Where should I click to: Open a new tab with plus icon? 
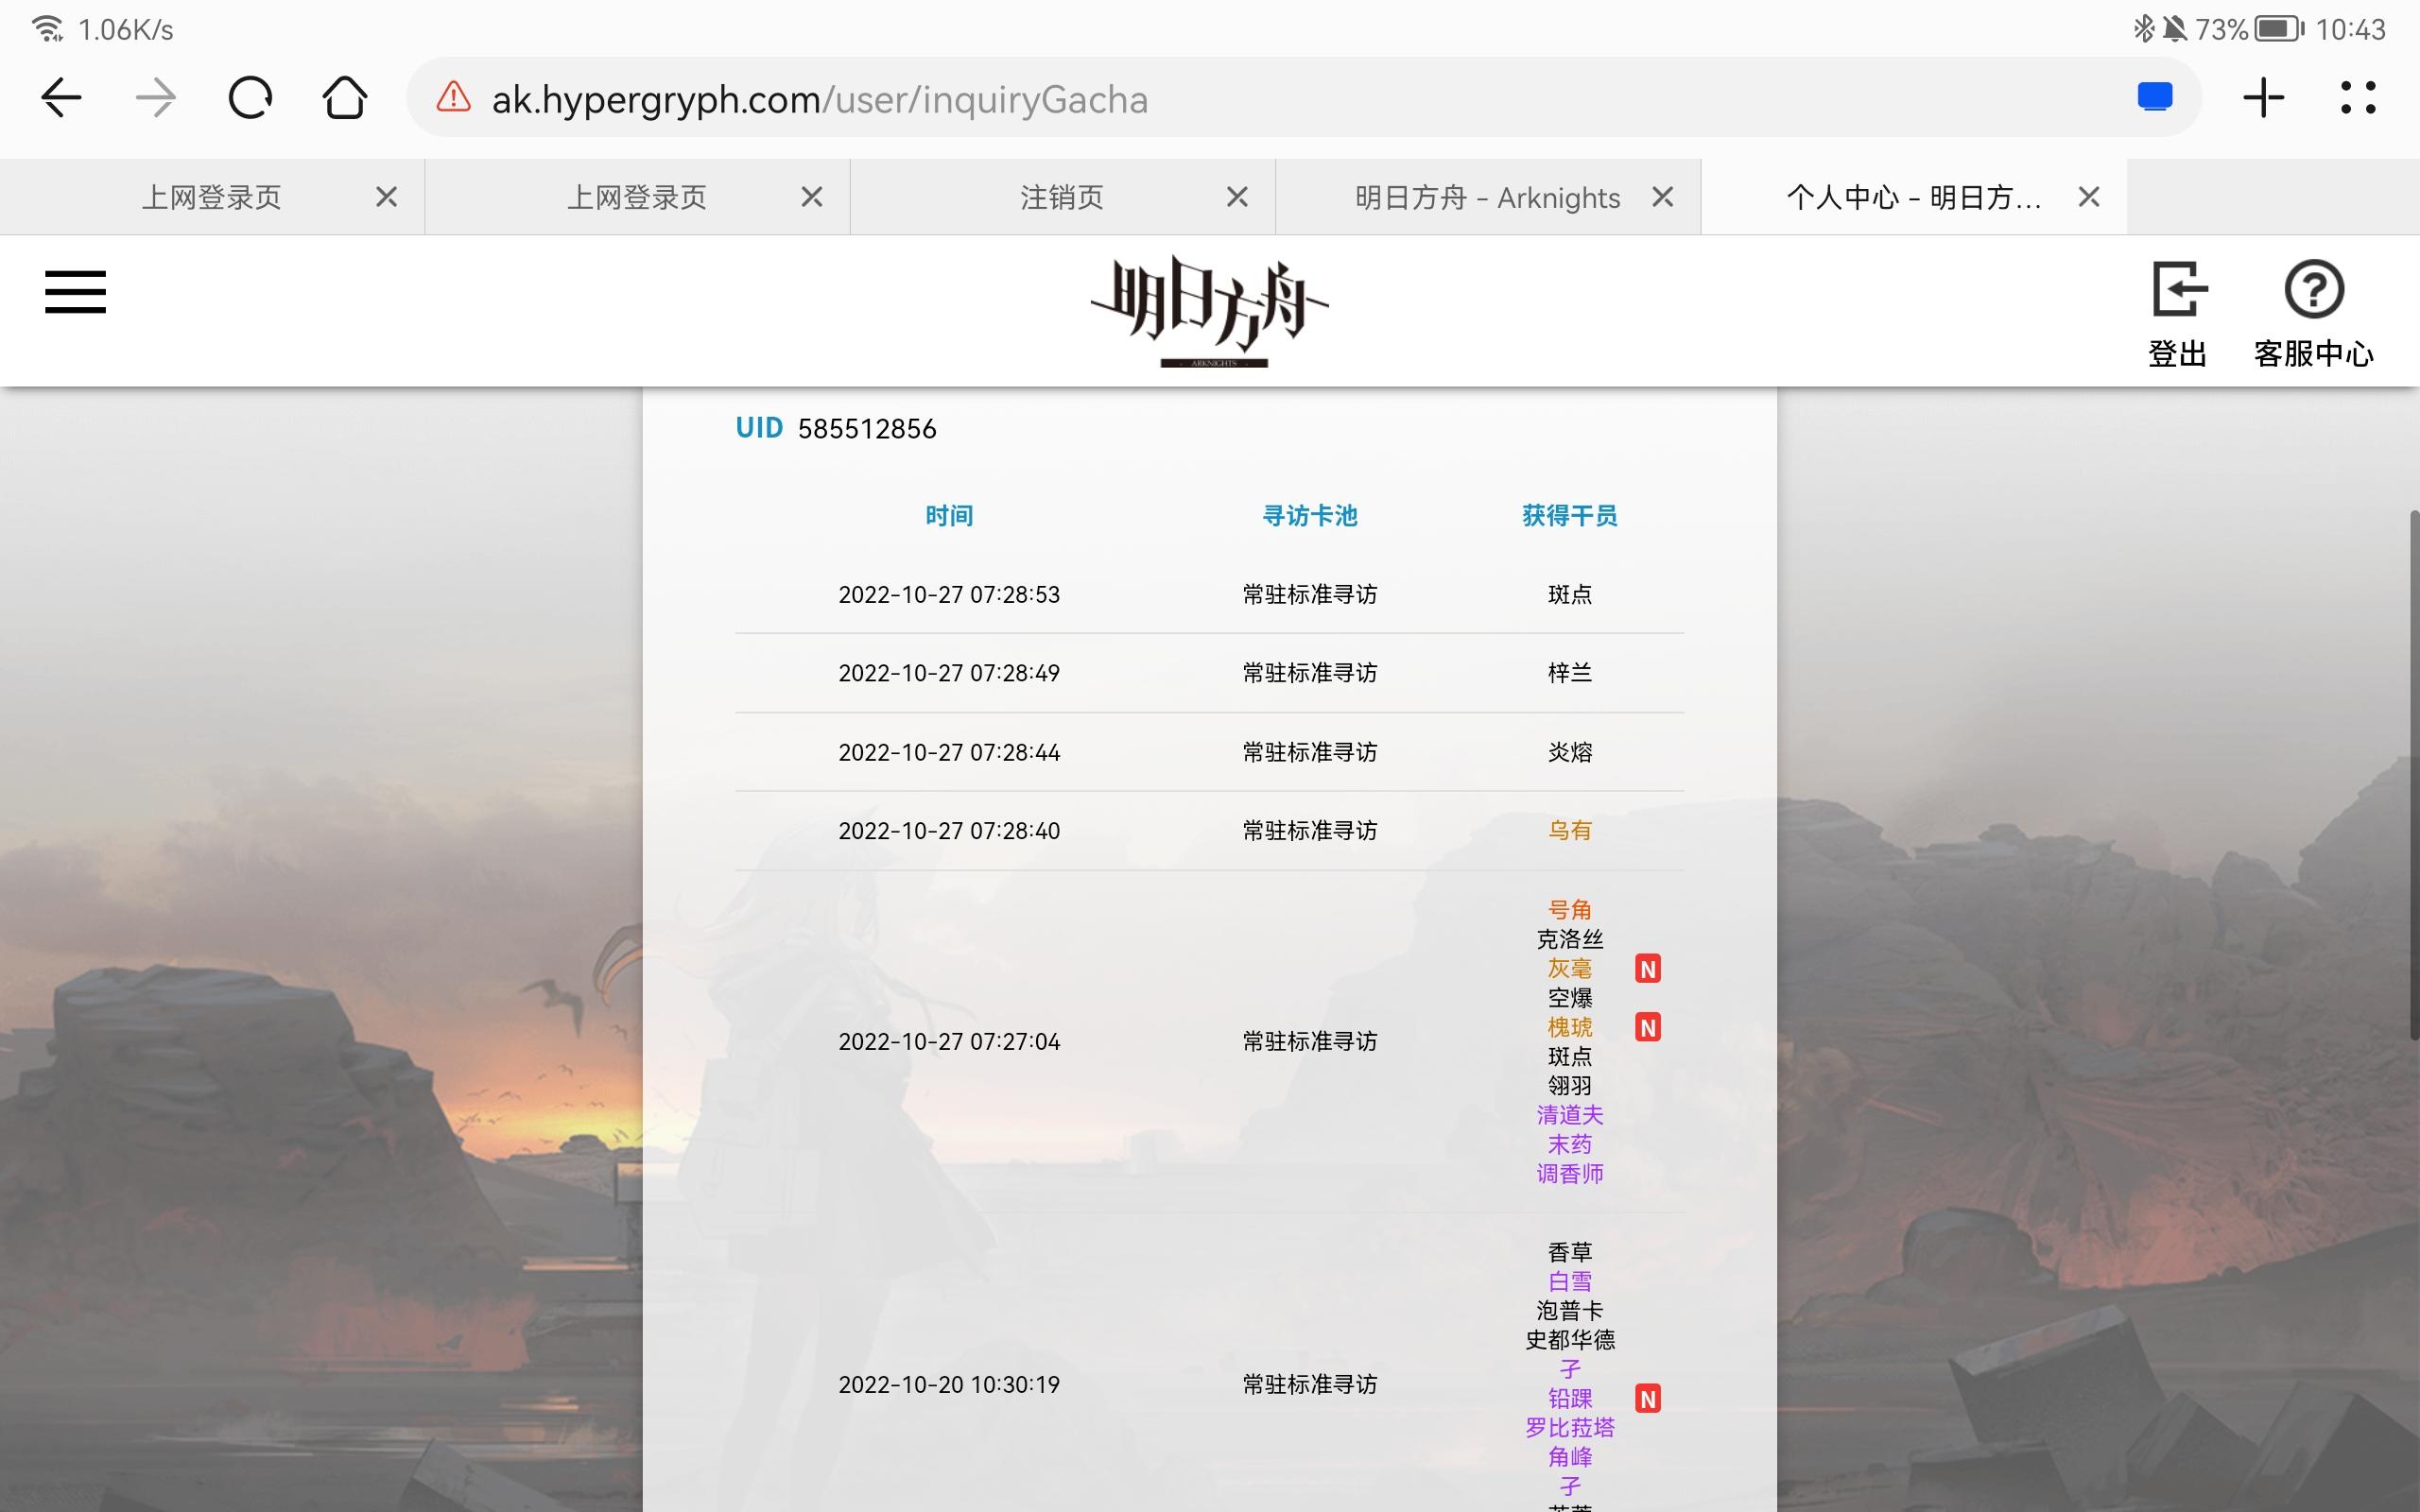[x=2263, y=98]
